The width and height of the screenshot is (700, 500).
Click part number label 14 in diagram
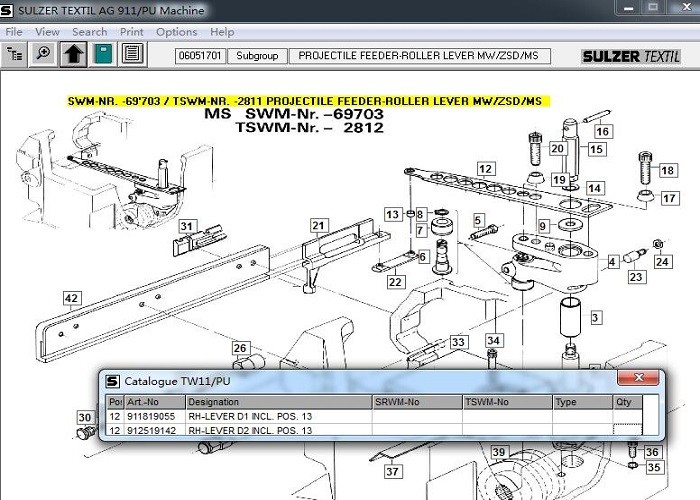click(595, 188)
